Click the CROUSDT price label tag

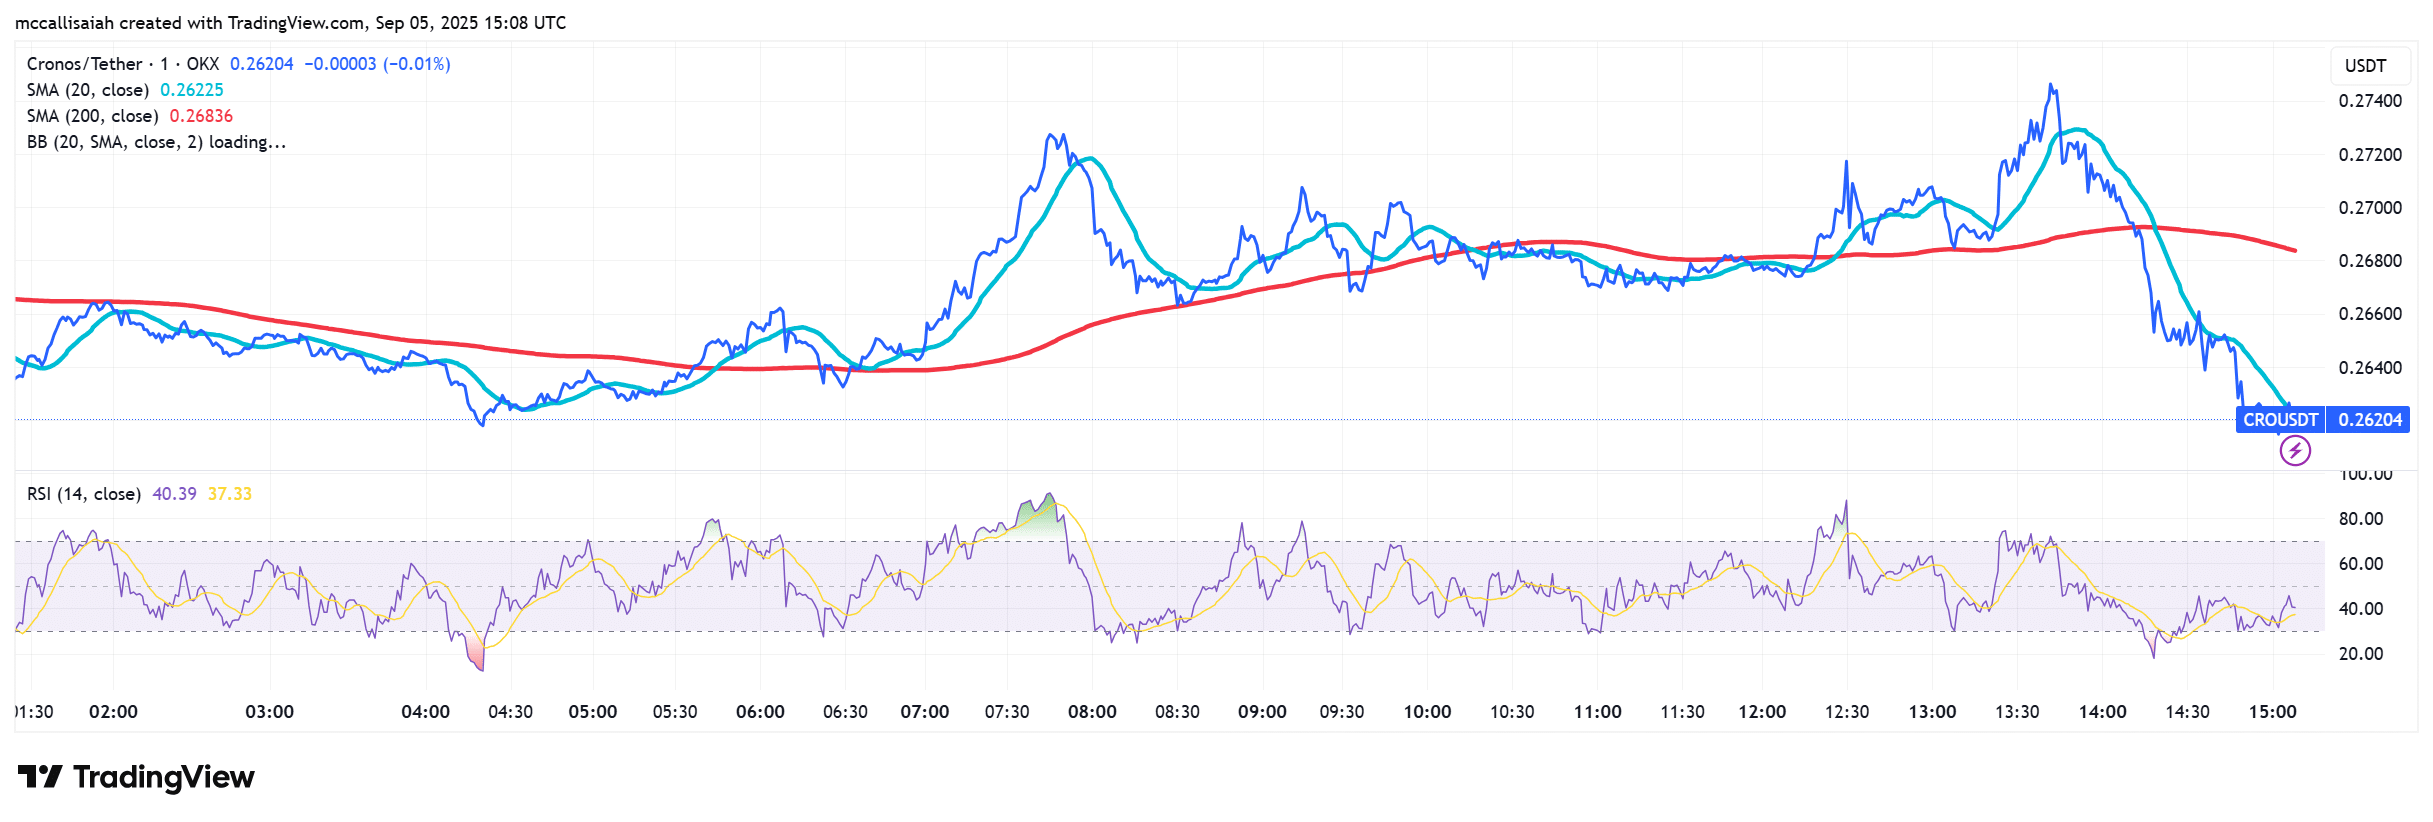2280,420
